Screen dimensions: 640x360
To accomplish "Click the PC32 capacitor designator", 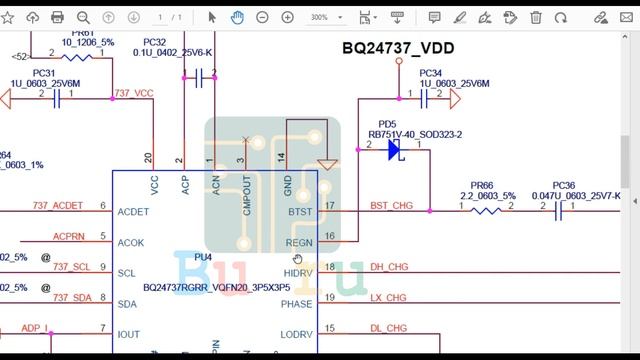I will pyautogui.click(x=155, y=42).
